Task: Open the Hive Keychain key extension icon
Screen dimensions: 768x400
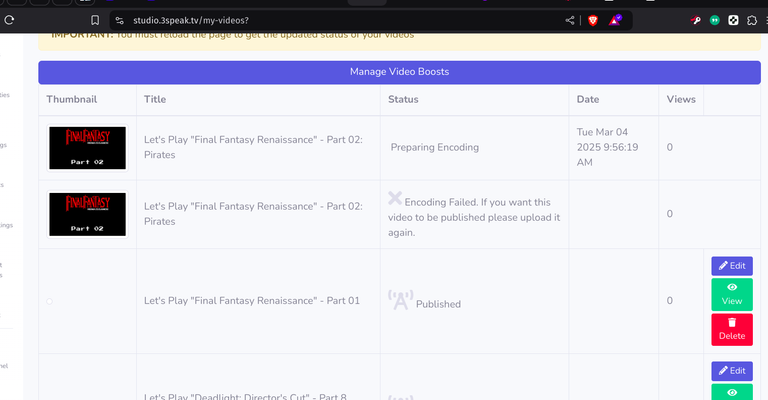Action: 696,20
